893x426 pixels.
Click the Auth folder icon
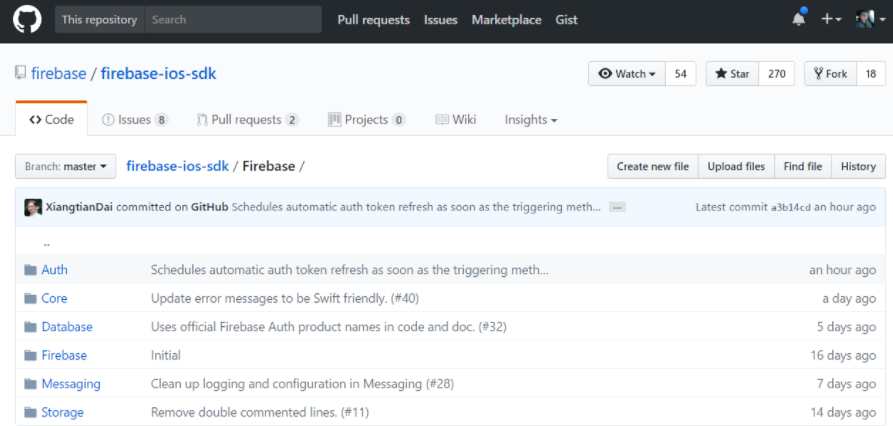pyautogui.click(x=27, y=270)
